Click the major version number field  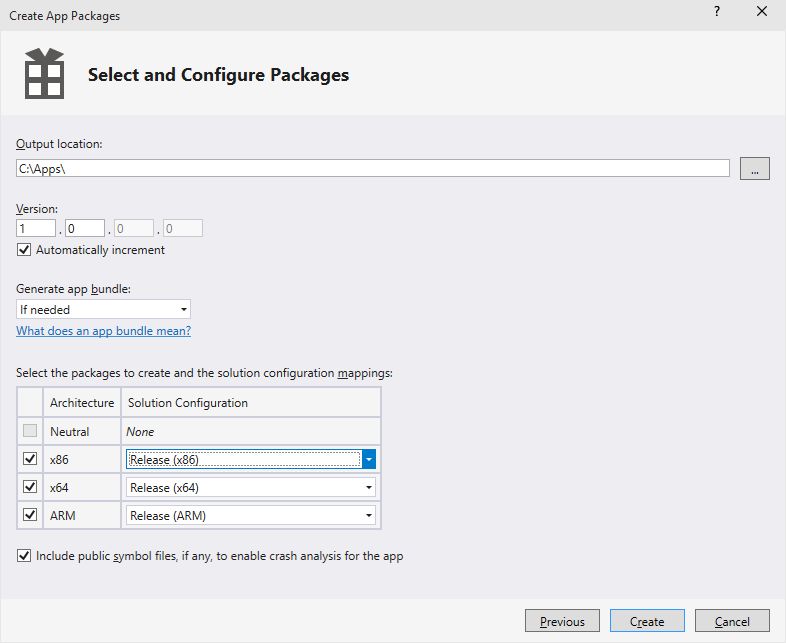36,229
